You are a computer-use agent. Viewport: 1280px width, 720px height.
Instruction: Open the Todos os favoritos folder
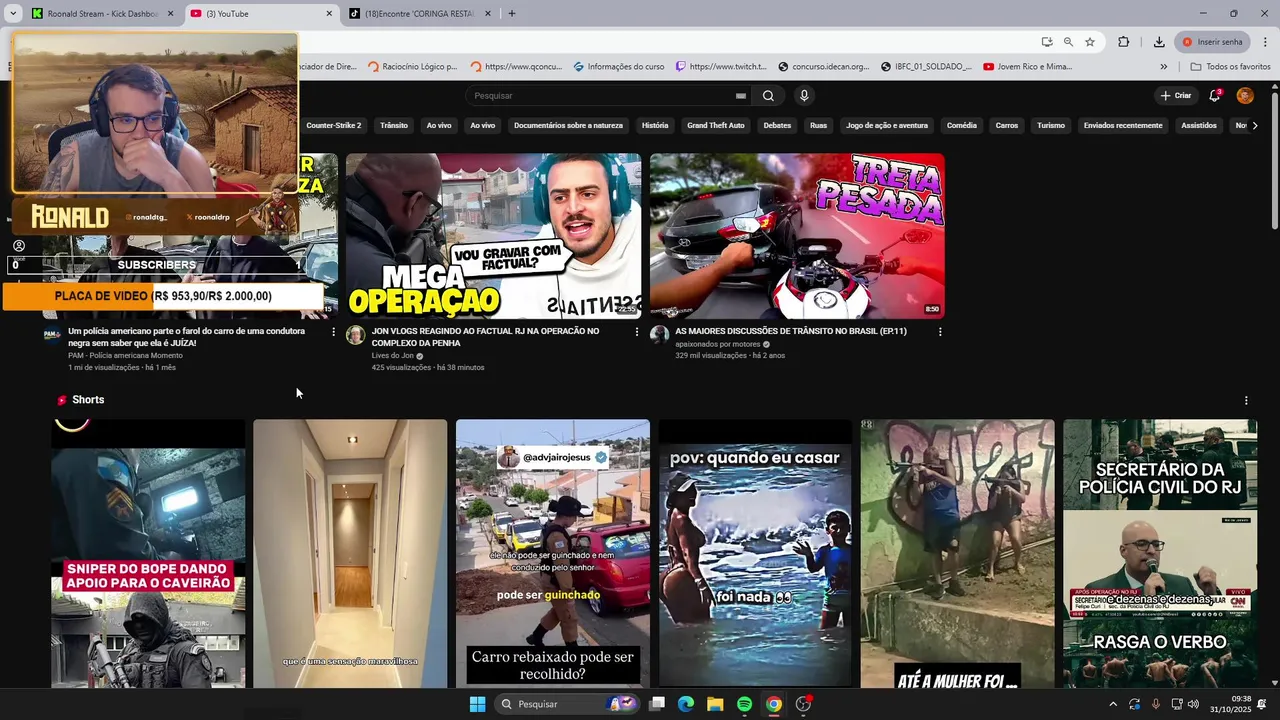click(x=1230, y=67)
